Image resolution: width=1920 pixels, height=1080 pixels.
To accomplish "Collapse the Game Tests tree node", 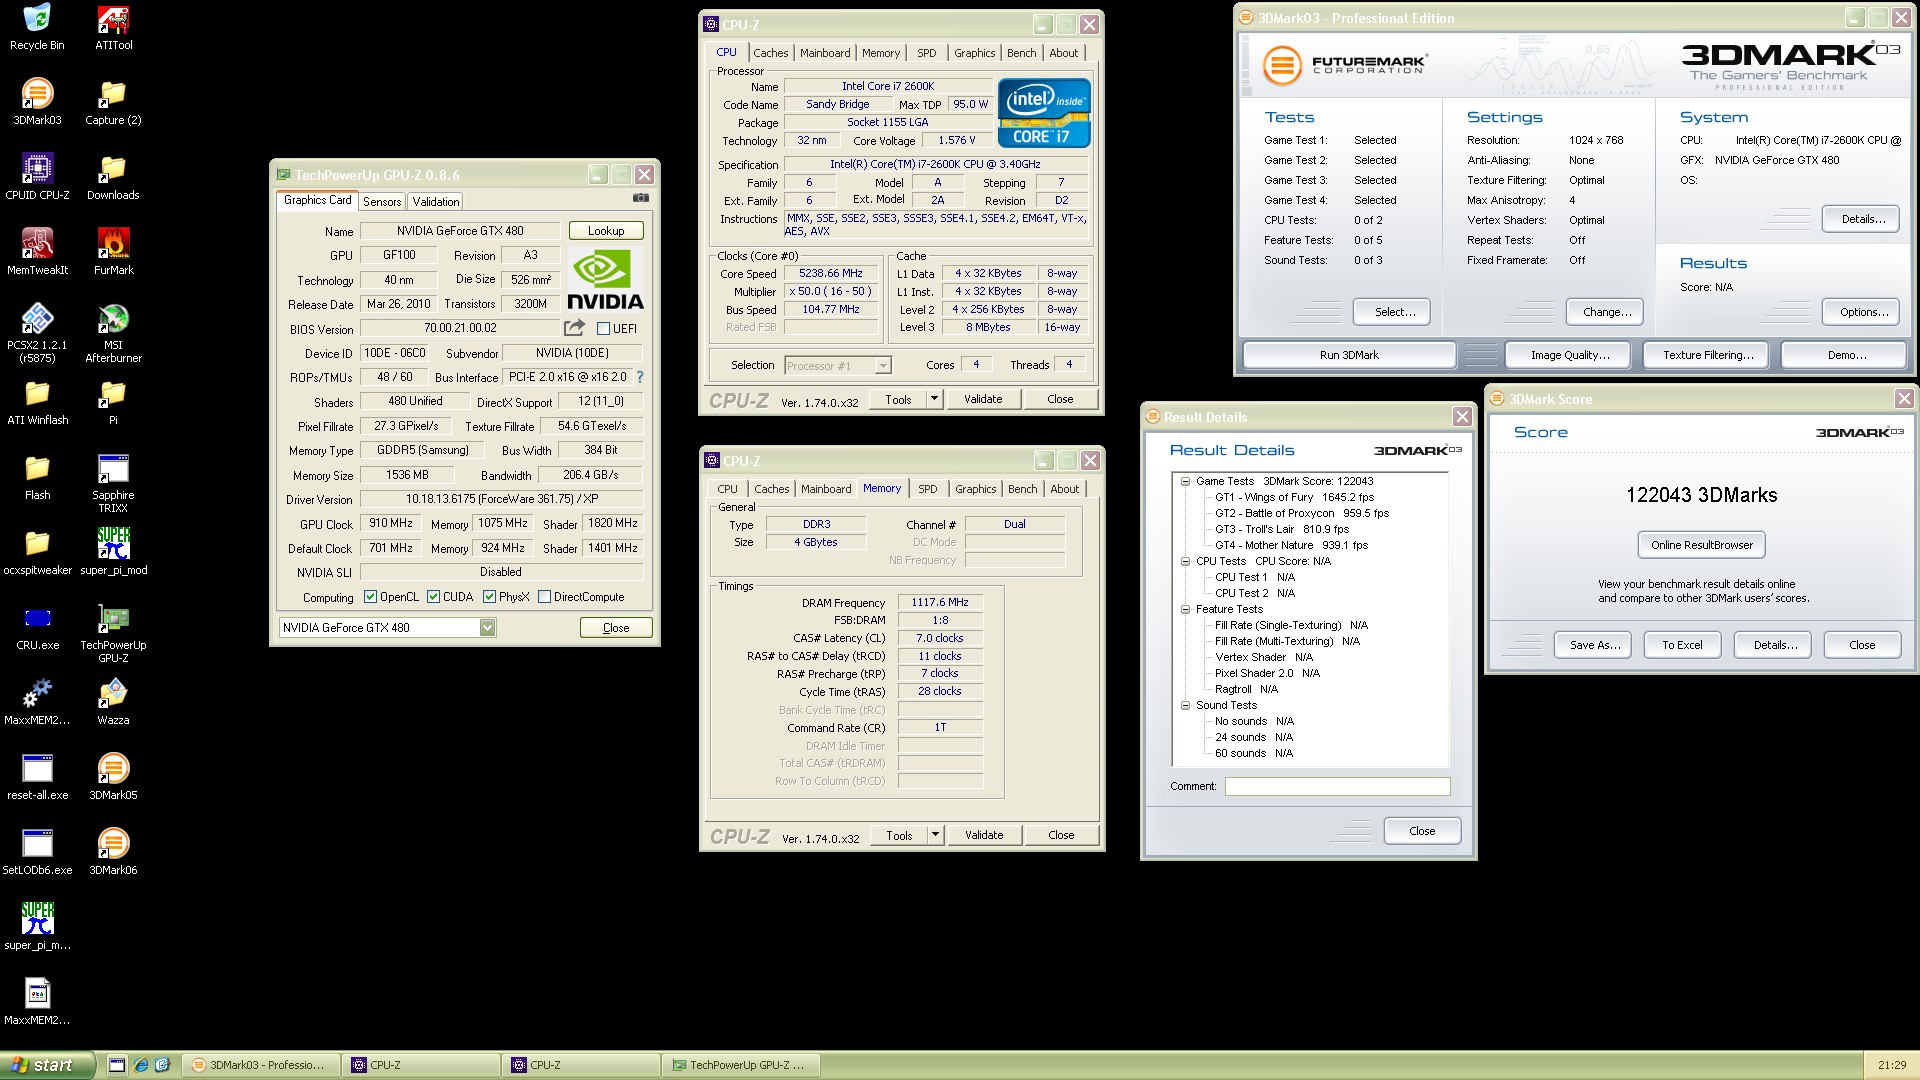I will tap(1185, 482).
